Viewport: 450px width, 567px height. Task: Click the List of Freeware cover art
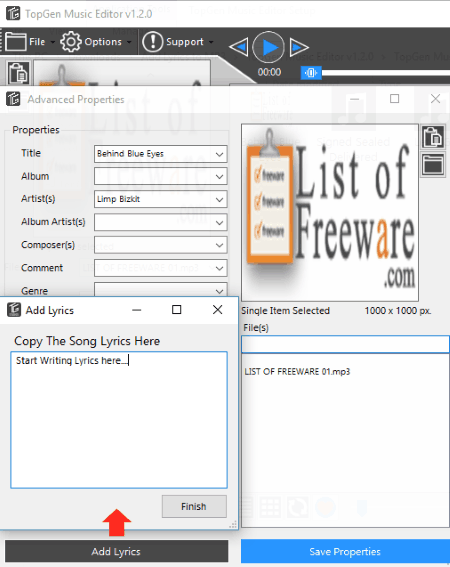pyautogui.click(x=330, y=213)
